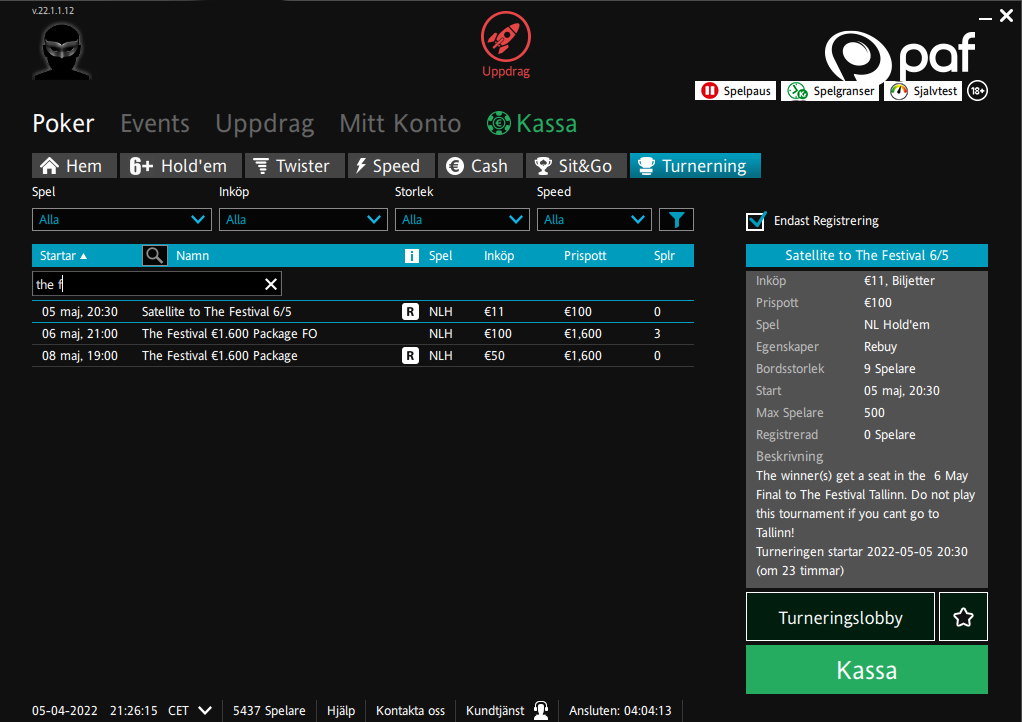The width and height of the screenshot is (1022, 722).
Task: Open Mitt Konto account section
Action: pos(400,123)
